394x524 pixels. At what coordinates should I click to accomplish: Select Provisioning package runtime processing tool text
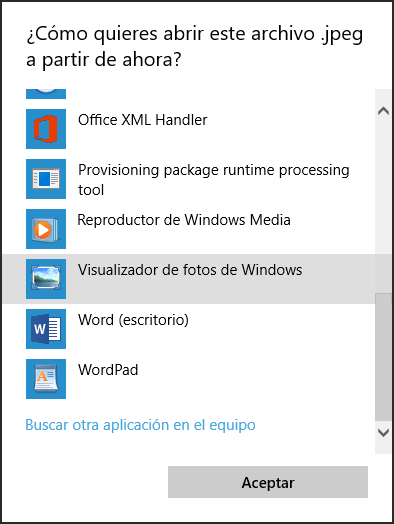tap(214, 179)
